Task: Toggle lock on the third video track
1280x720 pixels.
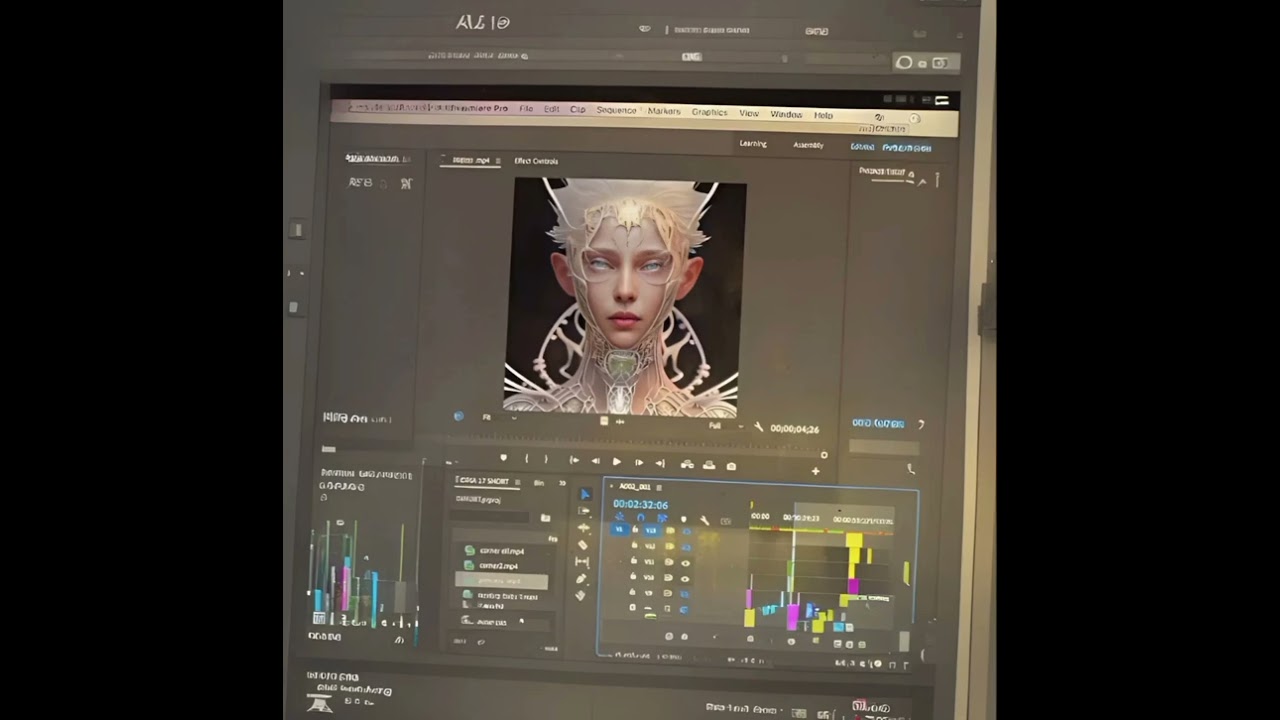Action: [633, 561]
